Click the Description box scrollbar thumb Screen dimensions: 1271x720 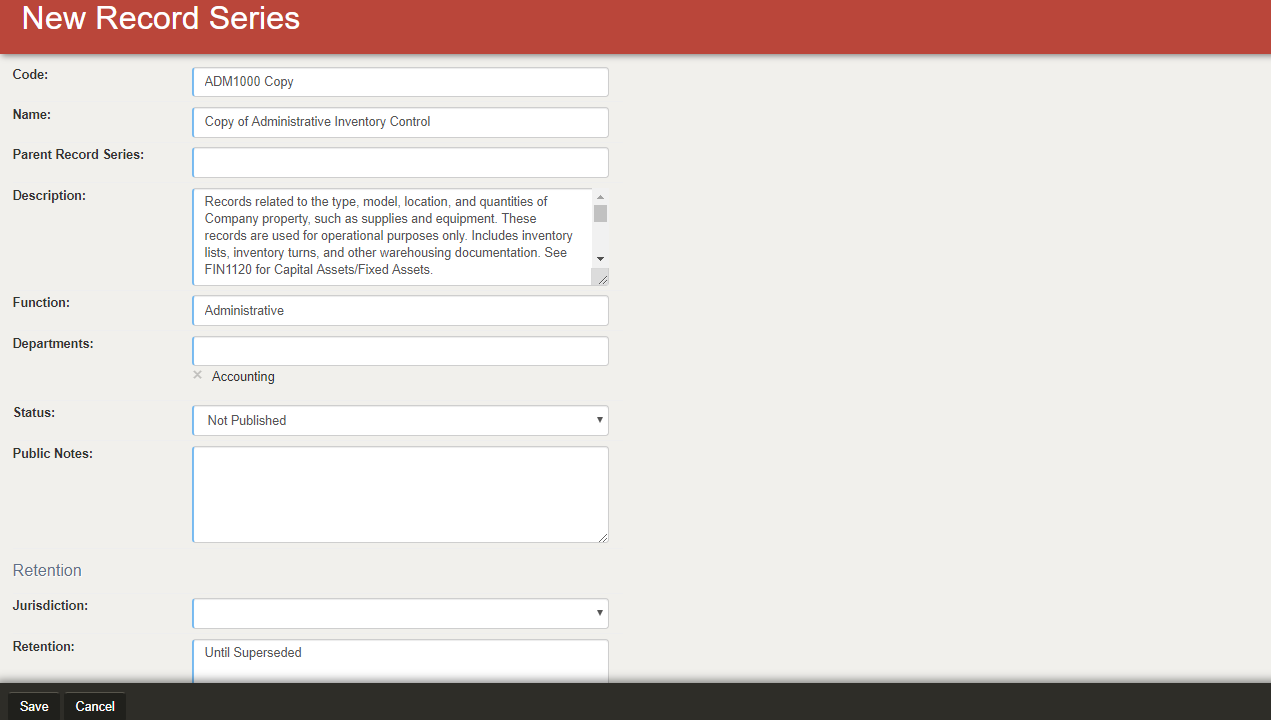coord(600,213)
